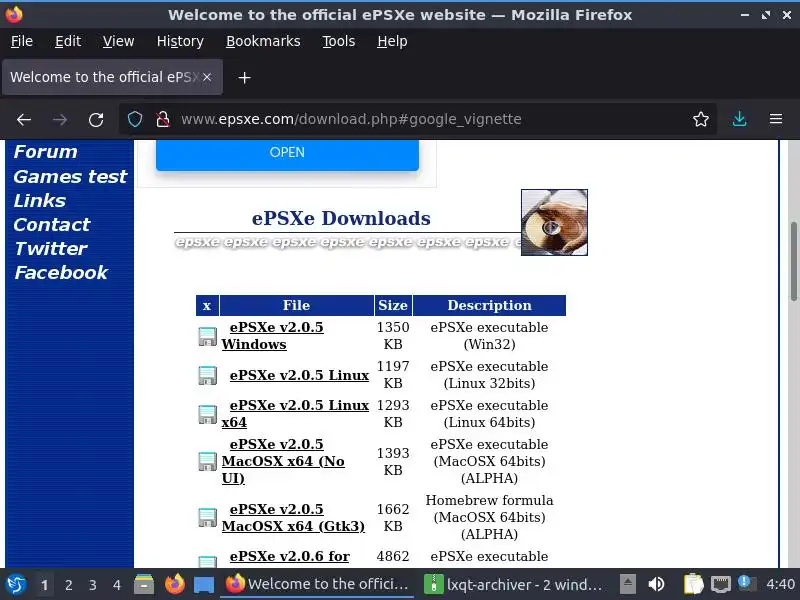
Task: Open the History menu
Action: (180, 41)
